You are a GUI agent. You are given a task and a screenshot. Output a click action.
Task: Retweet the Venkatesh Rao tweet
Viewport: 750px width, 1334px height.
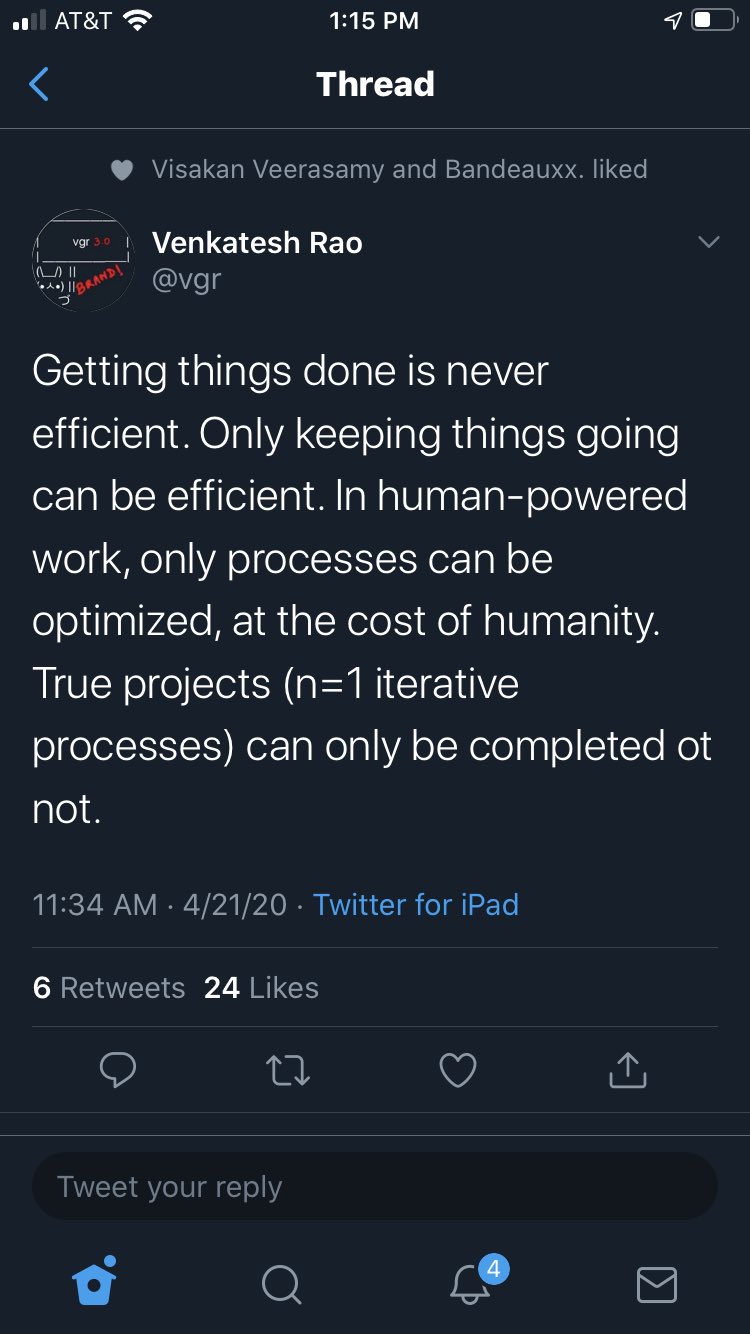(288, 1071)
